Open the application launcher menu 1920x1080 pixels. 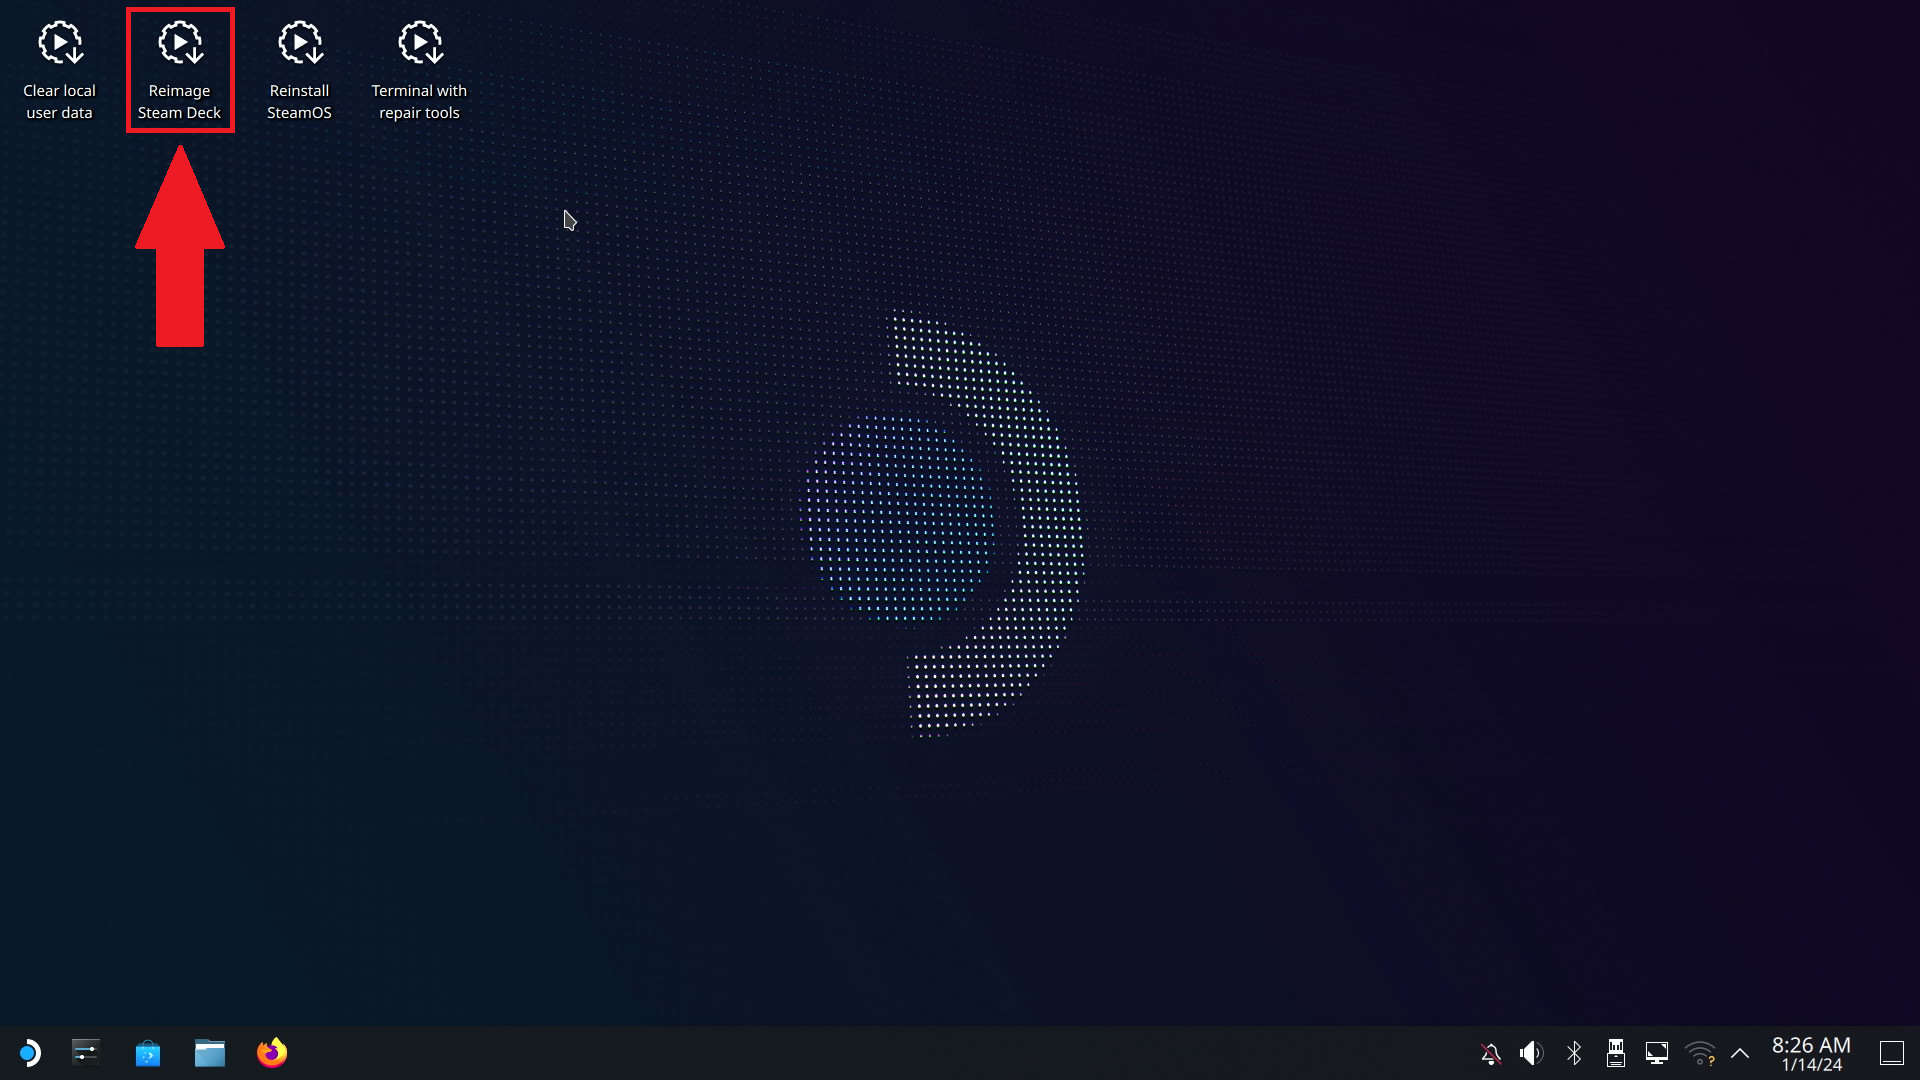coord(29,1053)
